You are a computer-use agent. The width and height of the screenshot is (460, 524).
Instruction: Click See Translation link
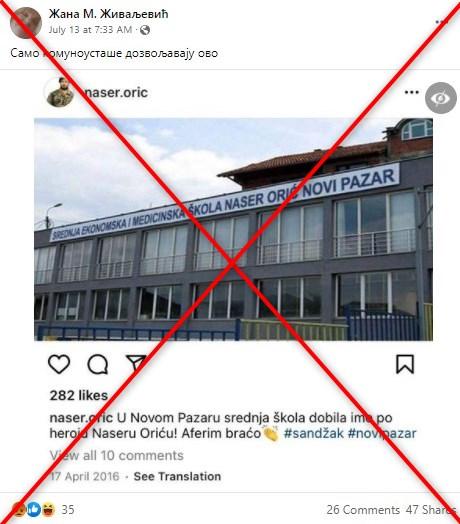[177, 476]
